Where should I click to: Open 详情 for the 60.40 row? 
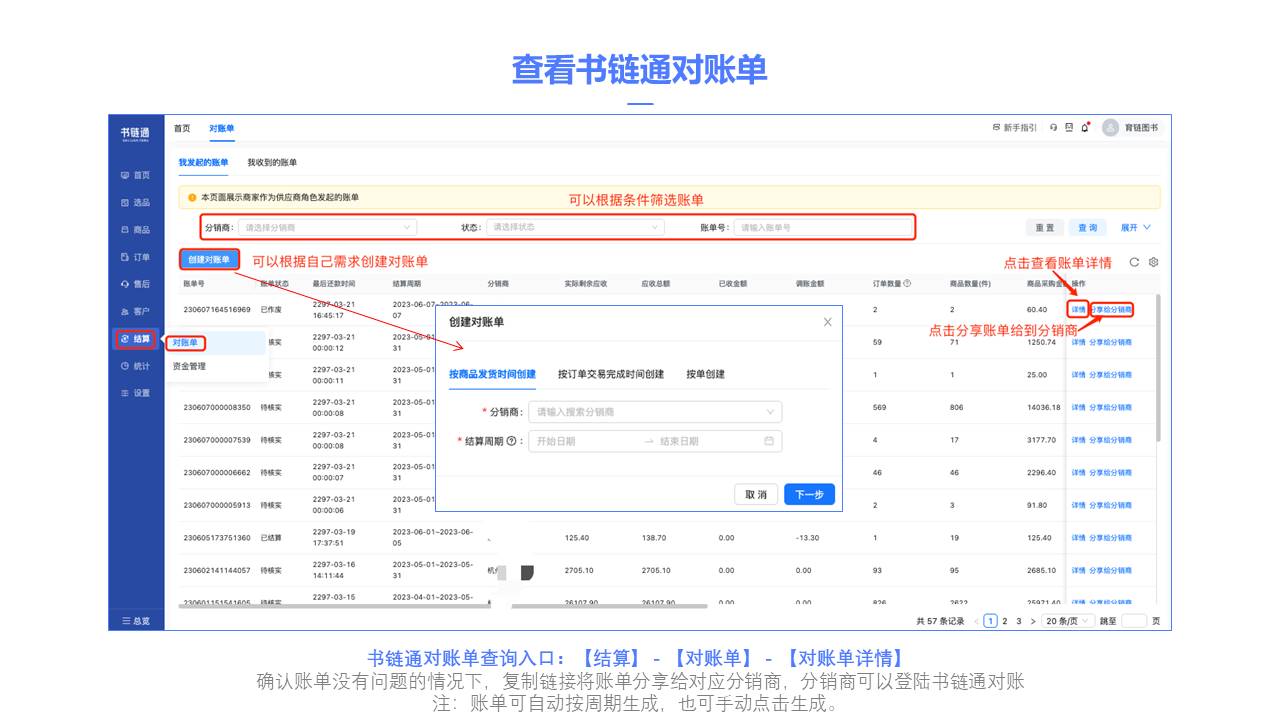(x=1078, y=310)
